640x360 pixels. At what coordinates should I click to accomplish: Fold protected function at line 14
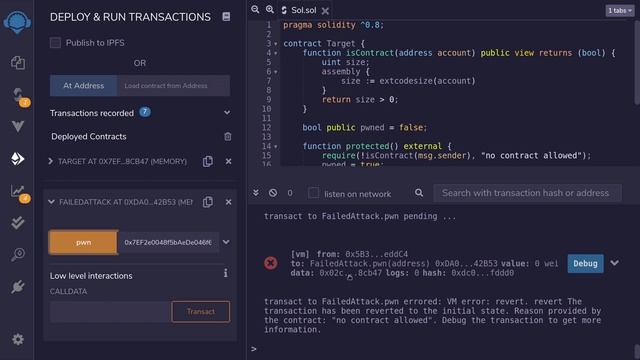point(276,146)
